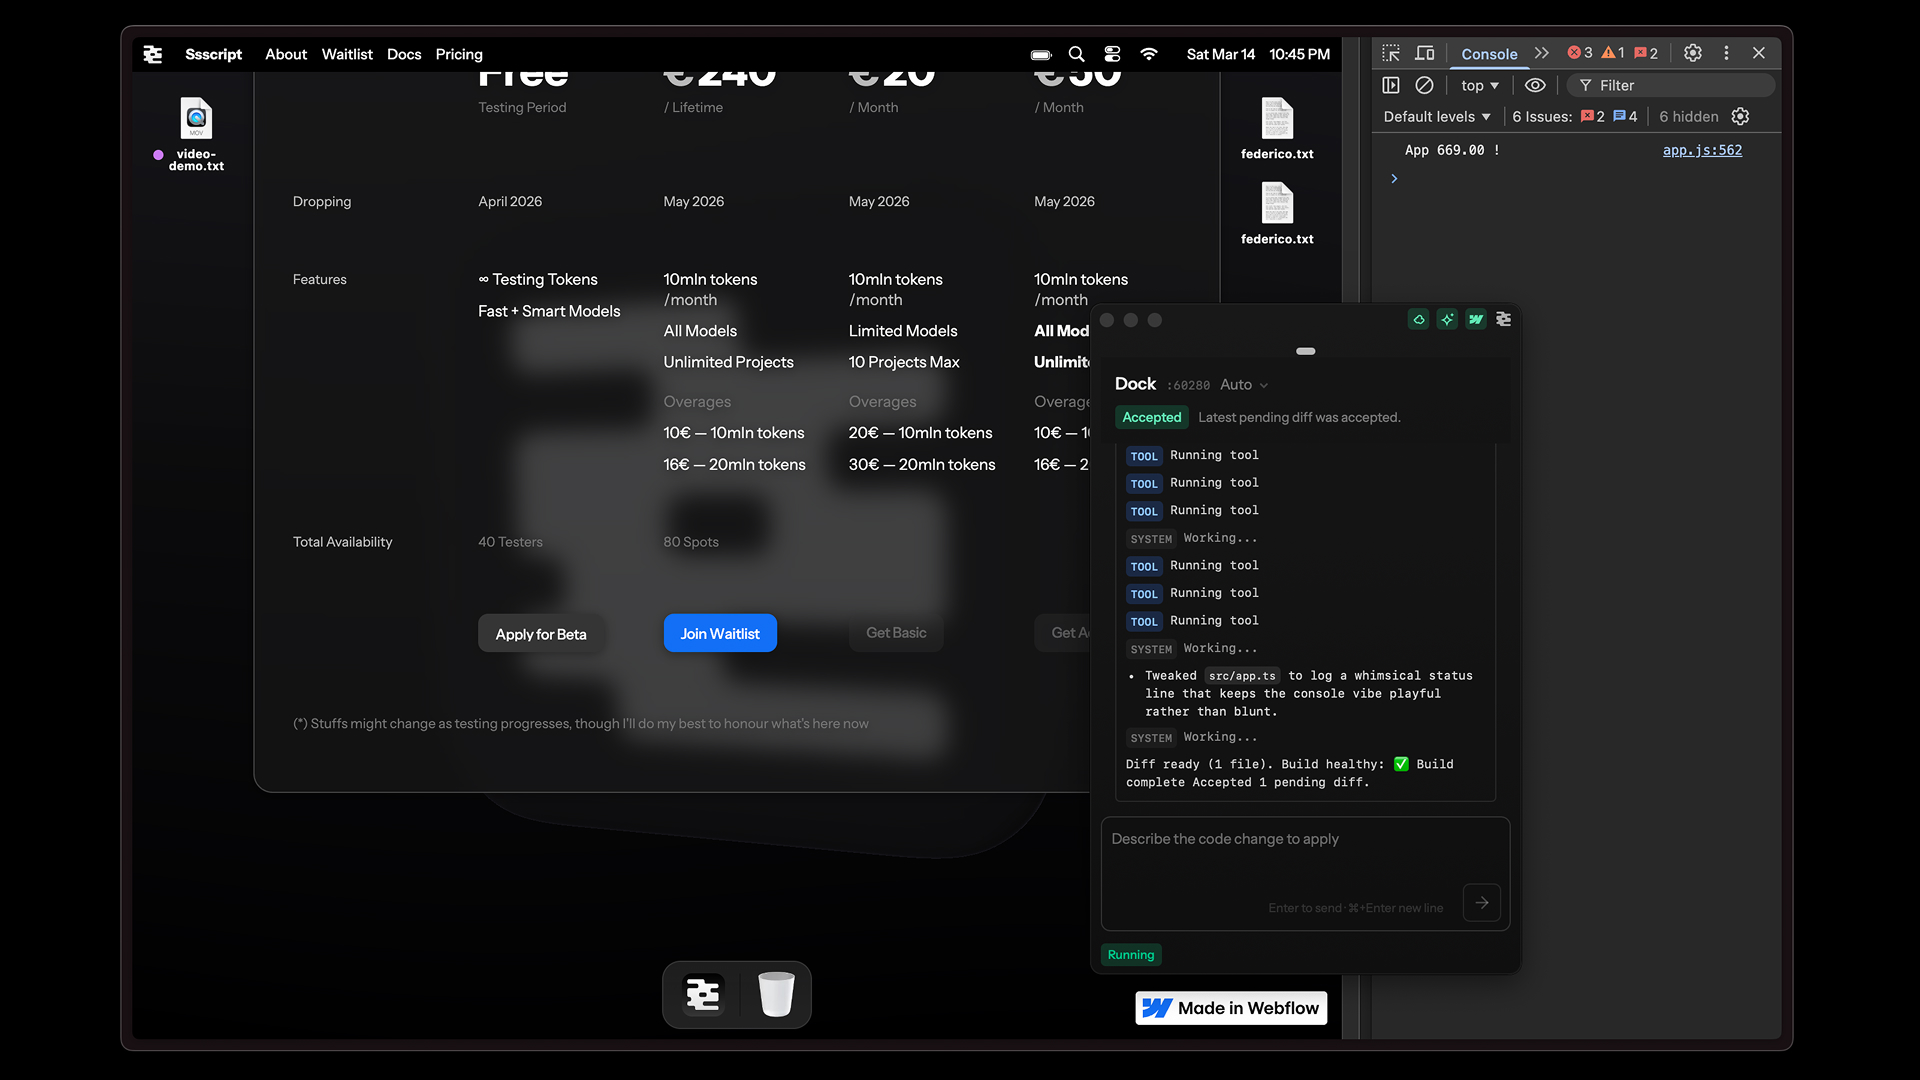Viewport: 1920px width, 1080px height.
Task: Click the Join Waitlist button
Action: click(x=720, y=633)
